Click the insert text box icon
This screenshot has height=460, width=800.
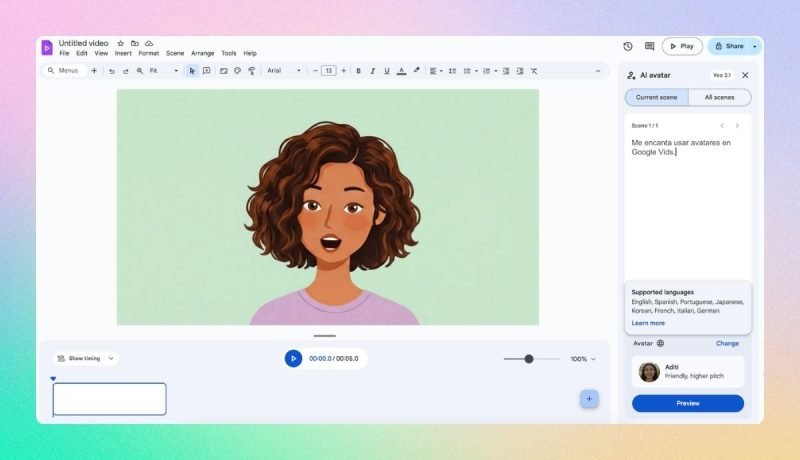[x=207, y=71]
